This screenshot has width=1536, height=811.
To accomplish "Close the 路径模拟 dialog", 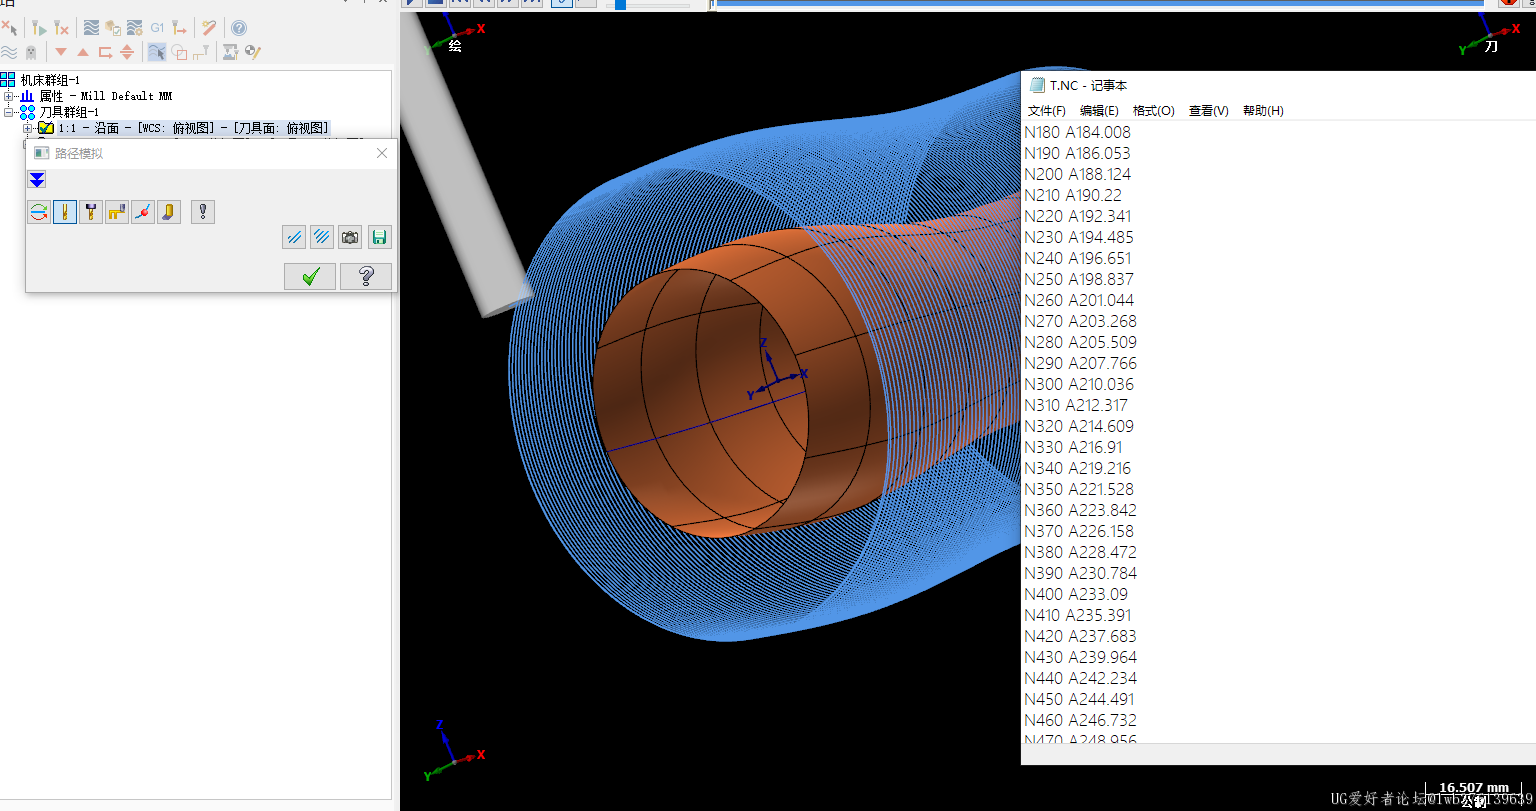I will pyautogui.click(x=382, y=153).
